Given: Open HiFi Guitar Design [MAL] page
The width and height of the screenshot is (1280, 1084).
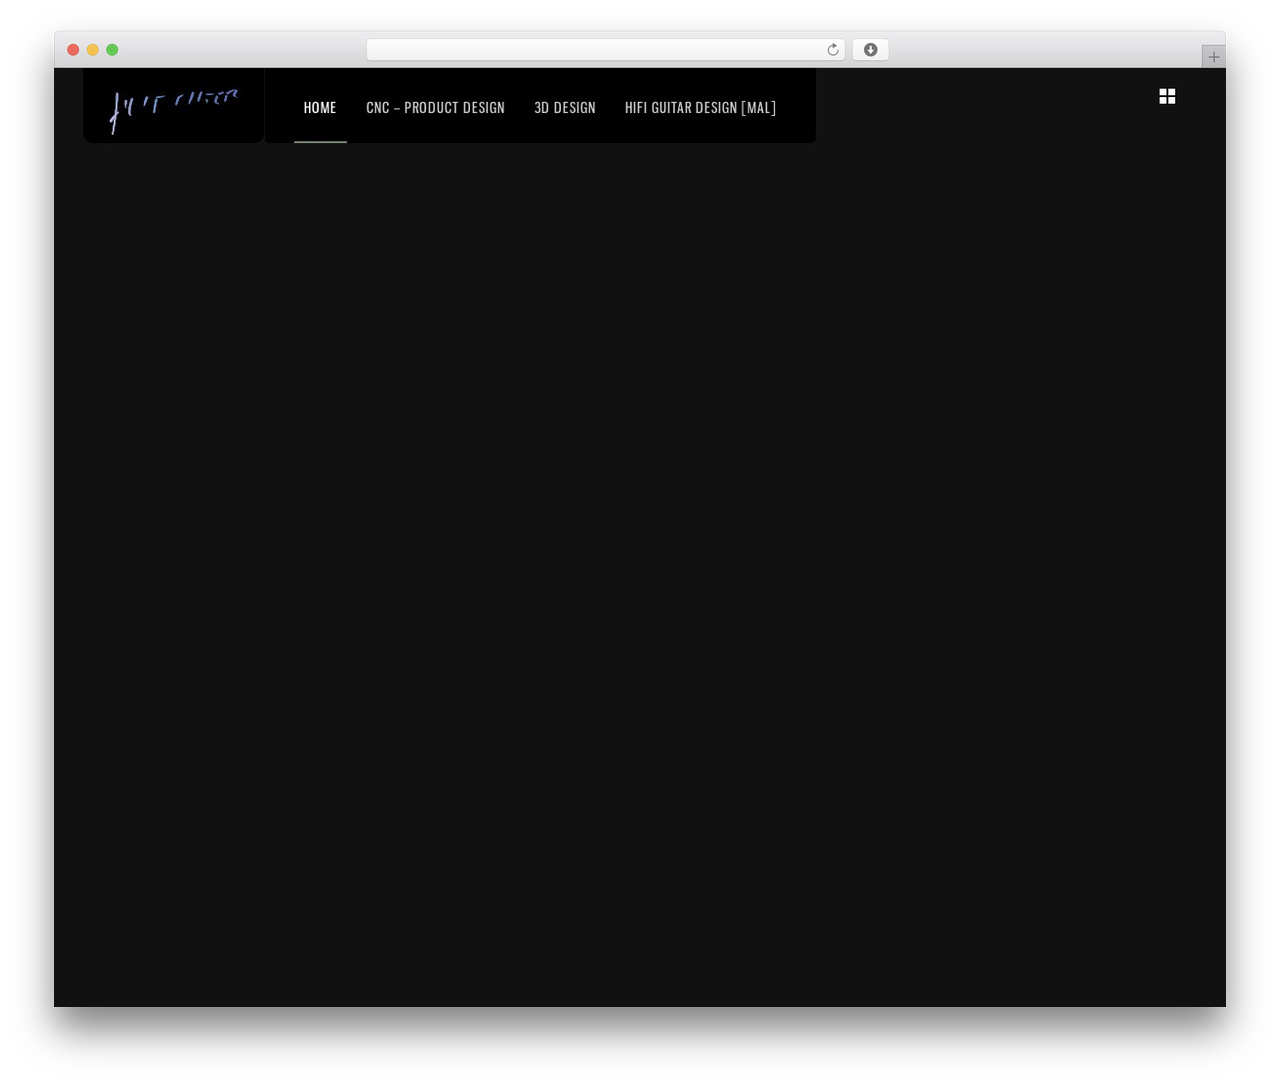Looking at the screenshot, I should [700, 107].
